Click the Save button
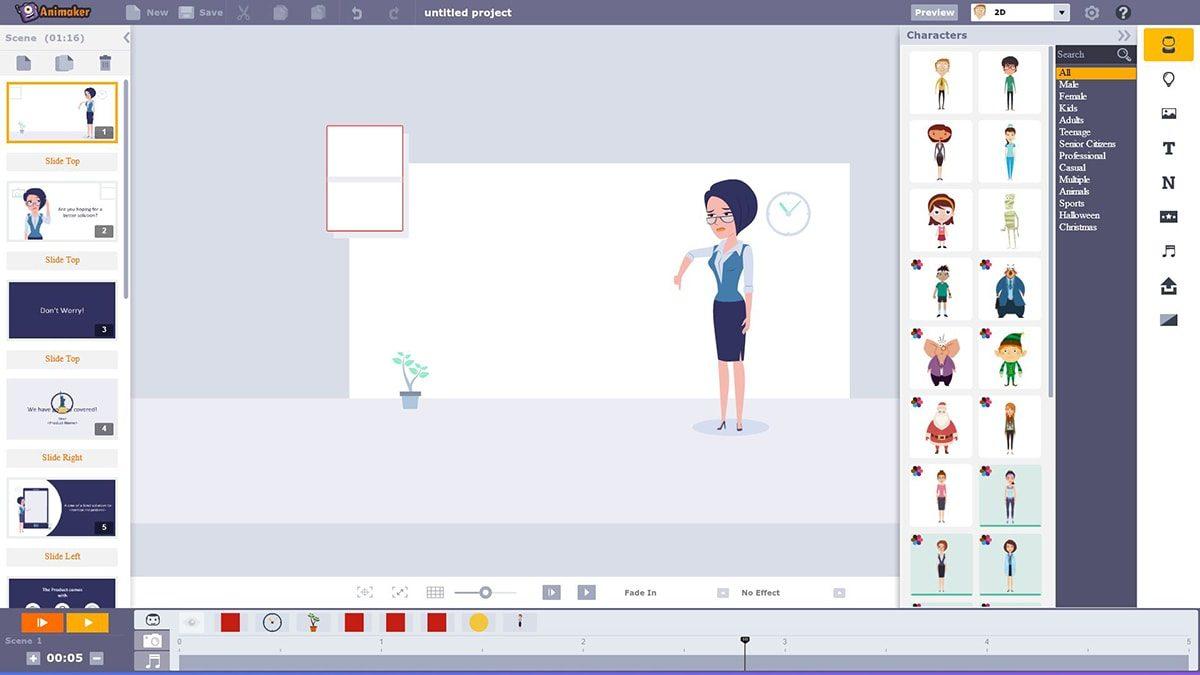 206,12
